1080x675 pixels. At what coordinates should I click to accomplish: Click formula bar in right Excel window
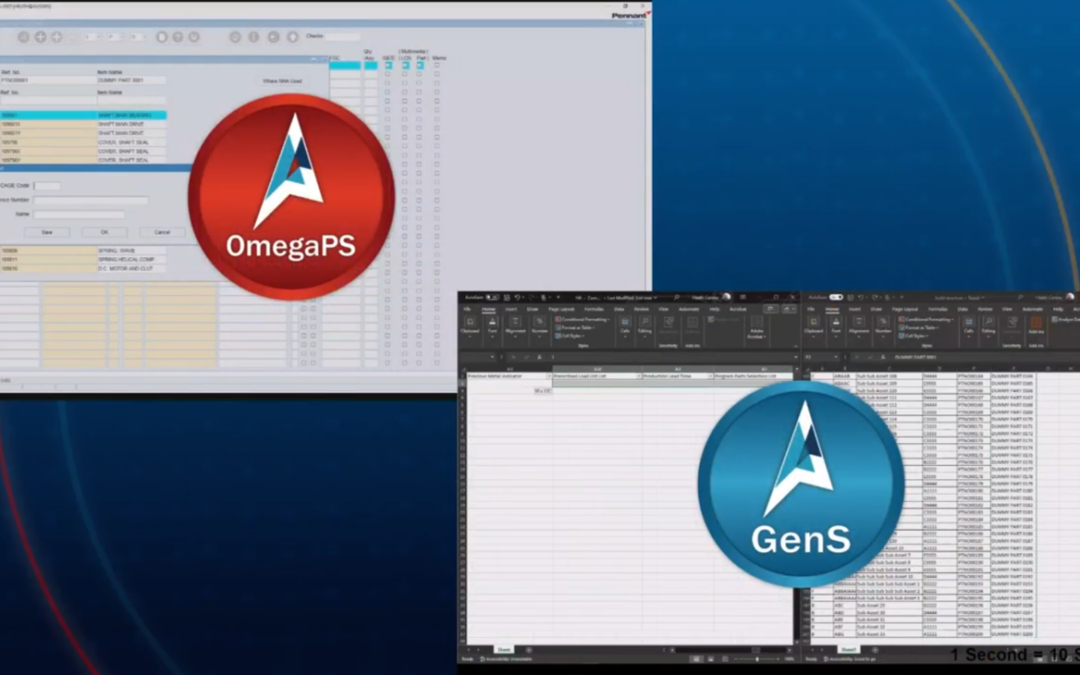[985, 357]
